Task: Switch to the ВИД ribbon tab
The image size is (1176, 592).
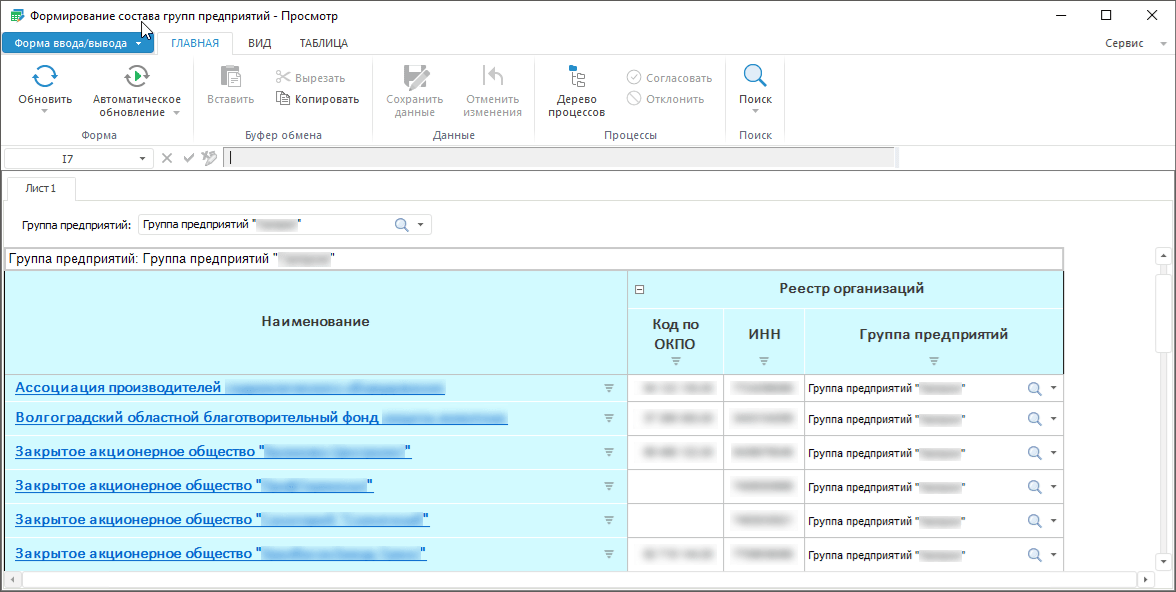Action: (259, 43)
